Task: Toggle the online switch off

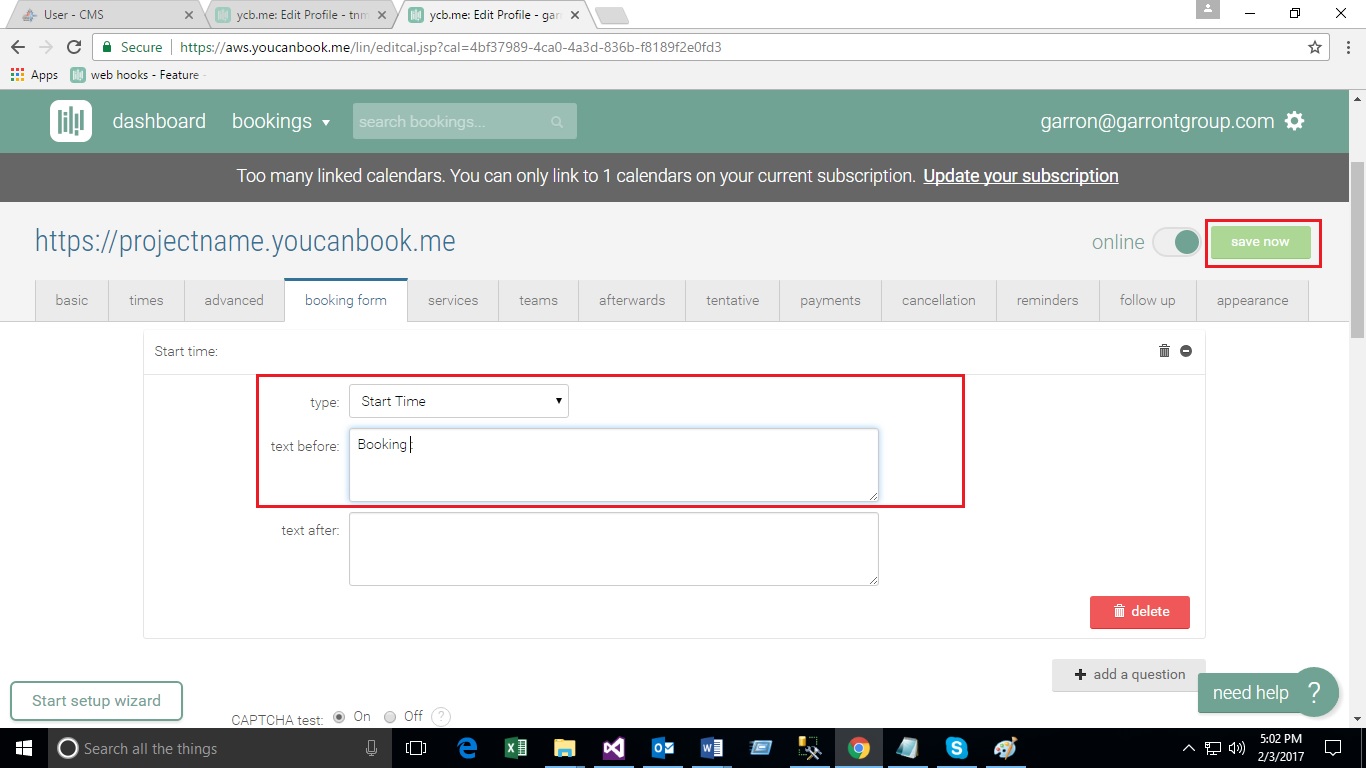Action: [1176, 242]
